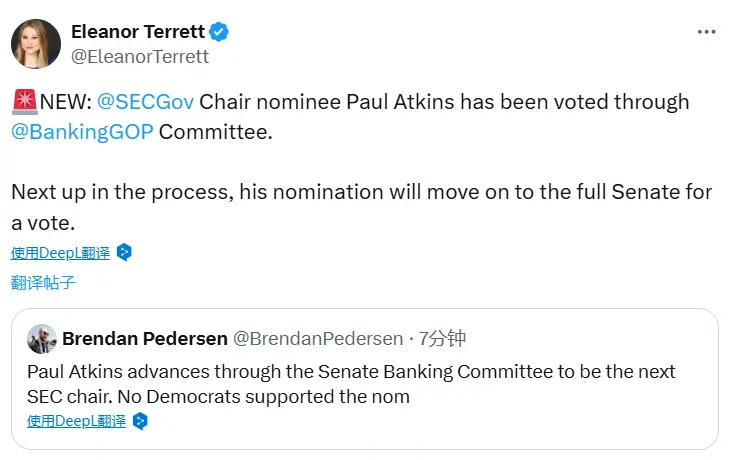
Task: Click the Brendan Pedersen display name
Action: pyautogui.click(x=144, y=339)
